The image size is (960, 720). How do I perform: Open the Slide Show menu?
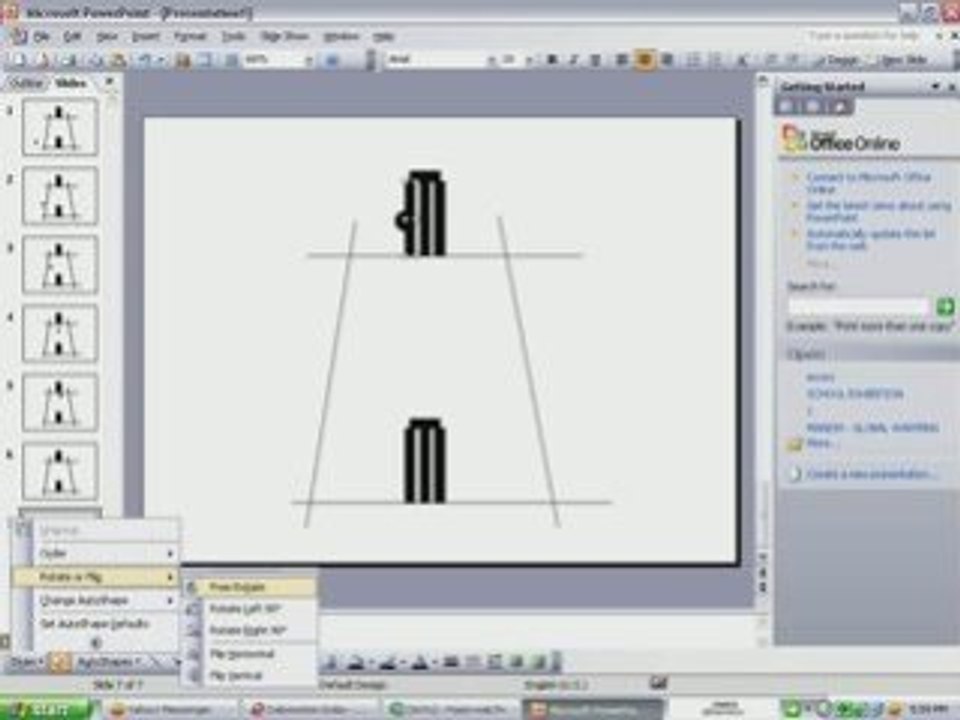(284, 37)
